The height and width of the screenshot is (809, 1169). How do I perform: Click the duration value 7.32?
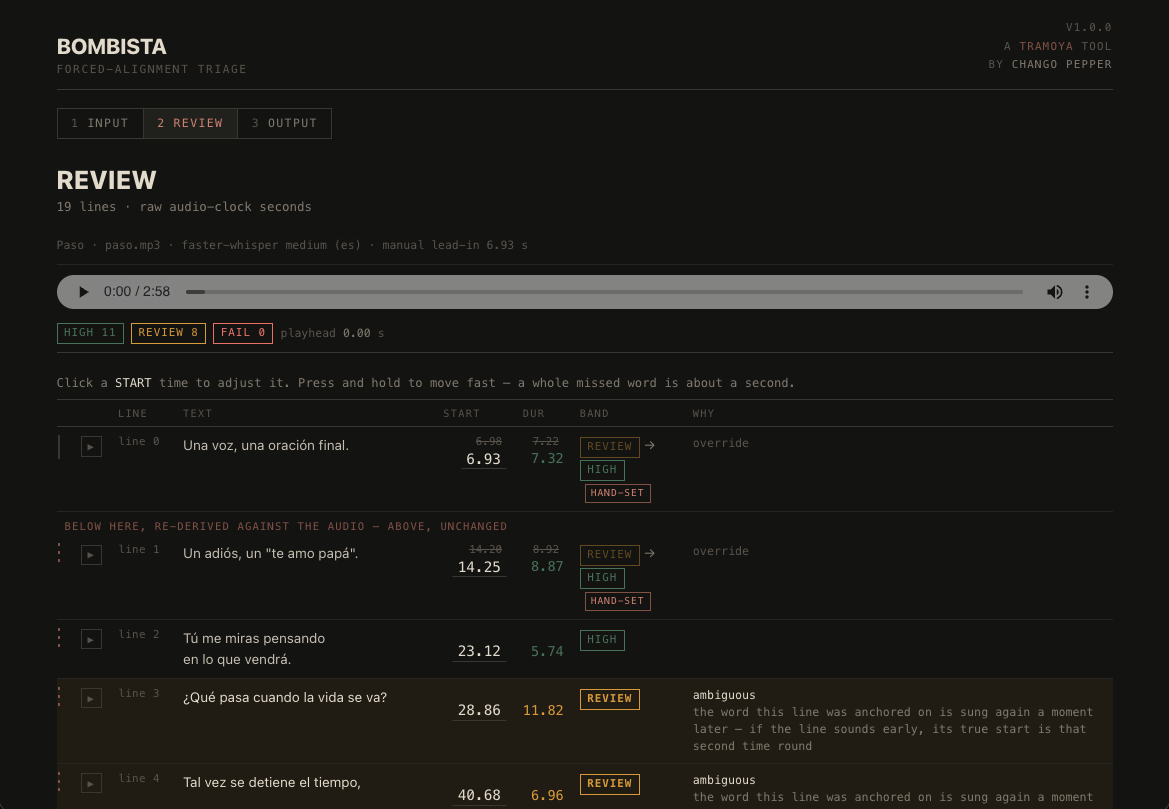pyautogui.click(x=547, y=459)
